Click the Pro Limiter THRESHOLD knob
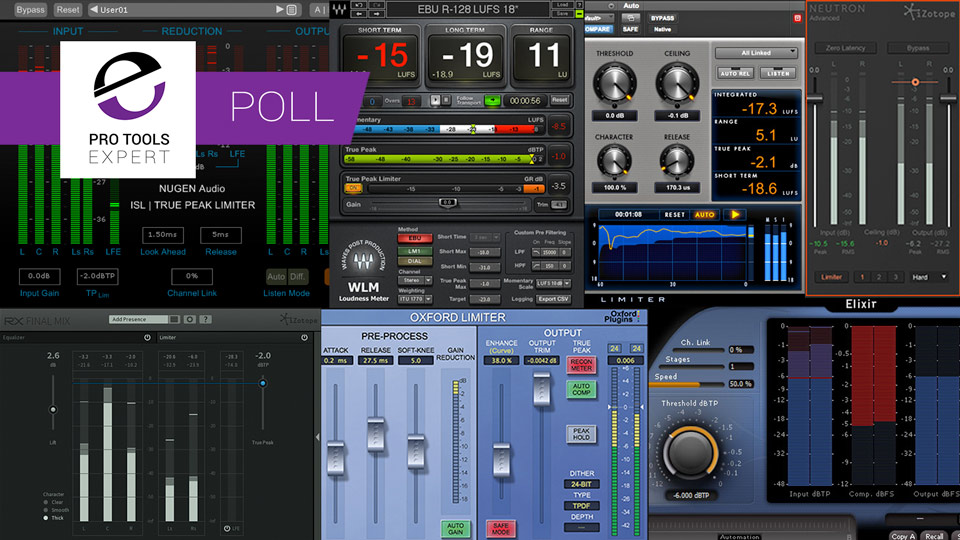 pos(613,83)
